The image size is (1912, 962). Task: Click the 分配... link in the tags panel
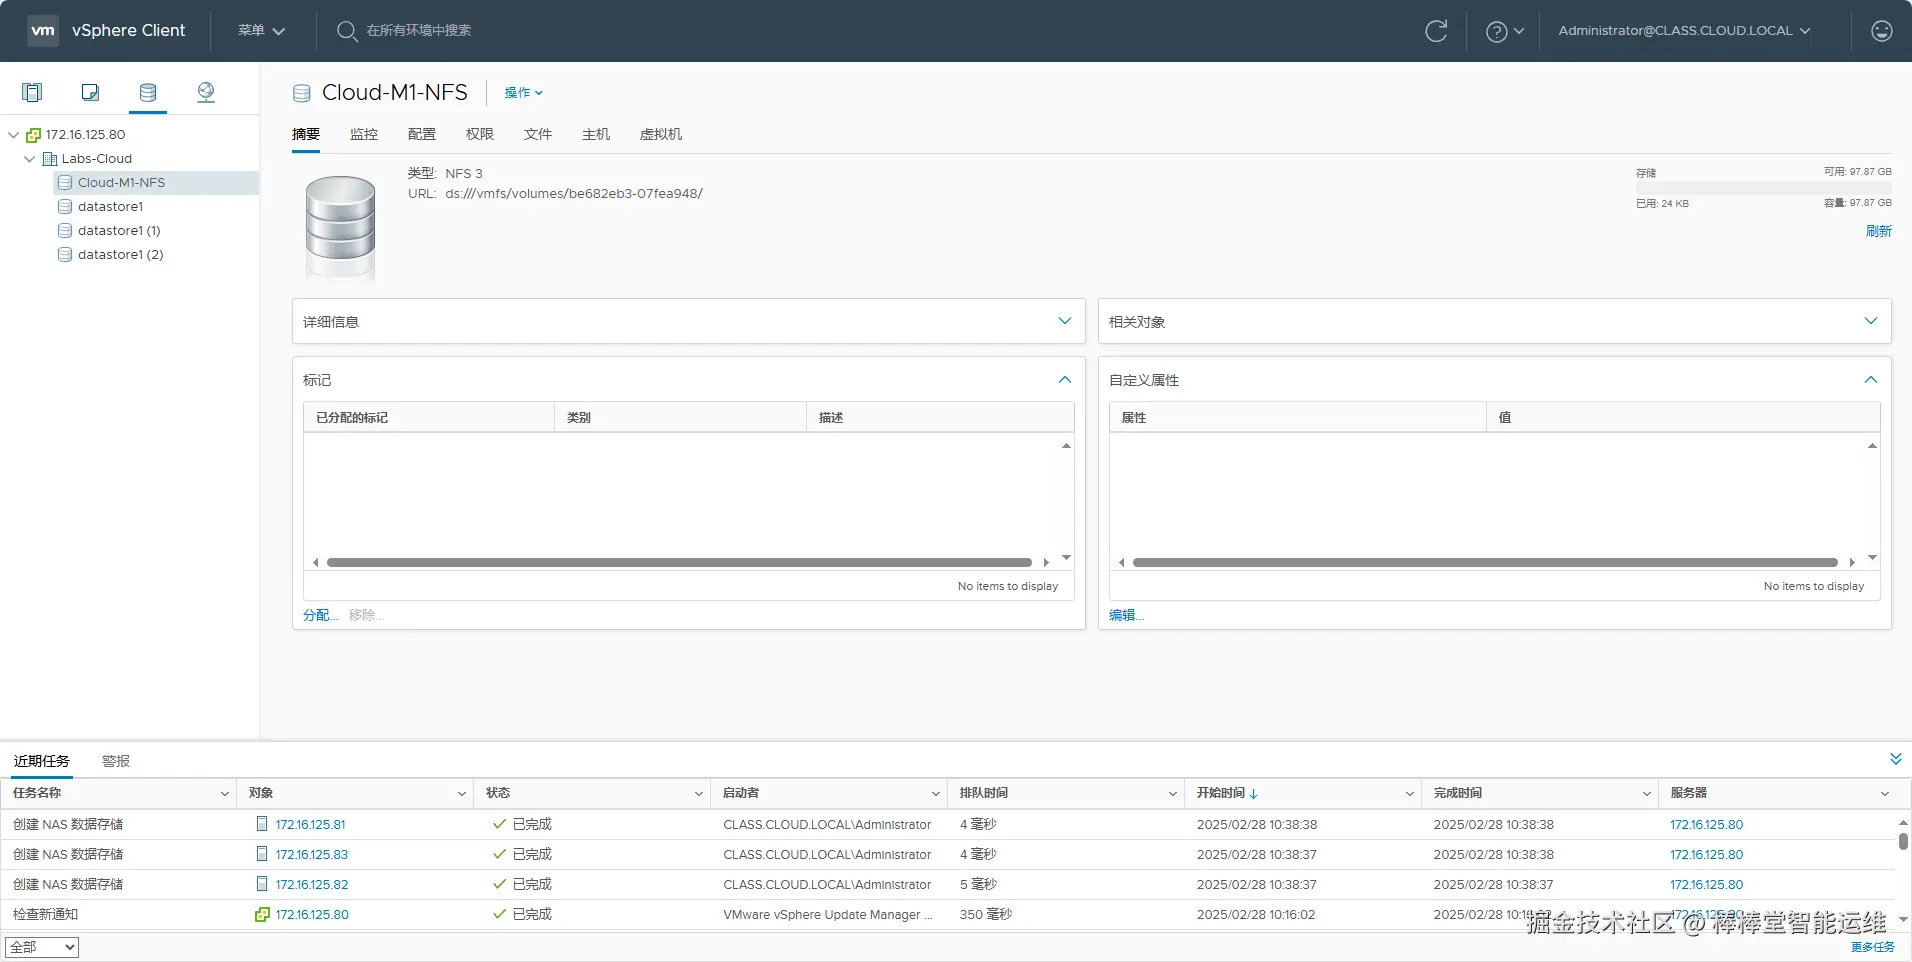click(321, 615)
